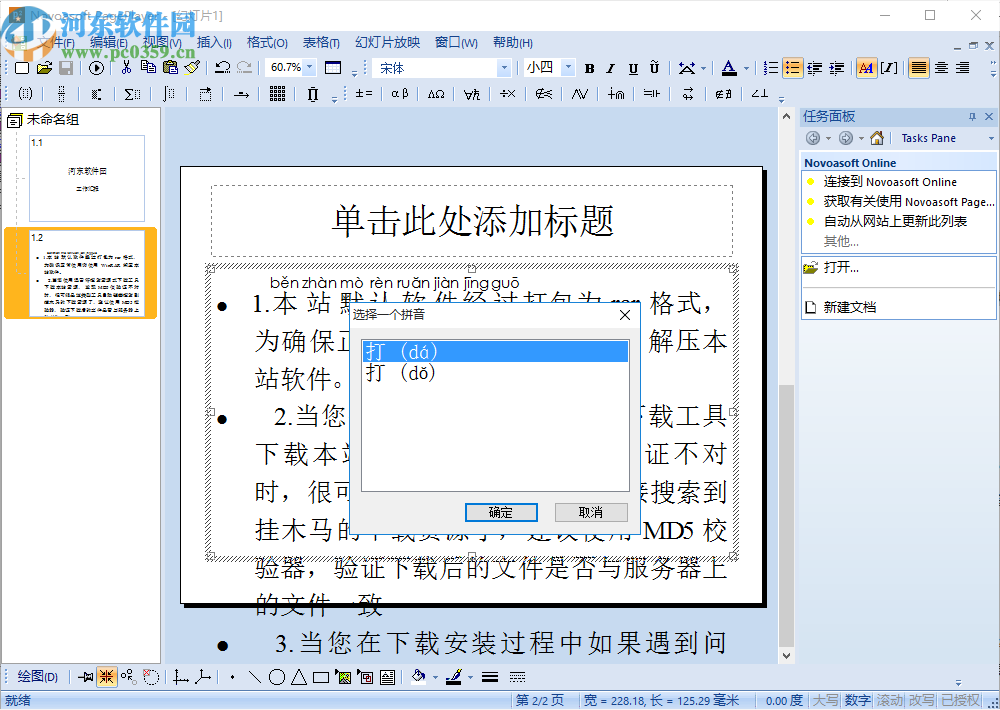Save the document with the Save icon

coord(66,67)
